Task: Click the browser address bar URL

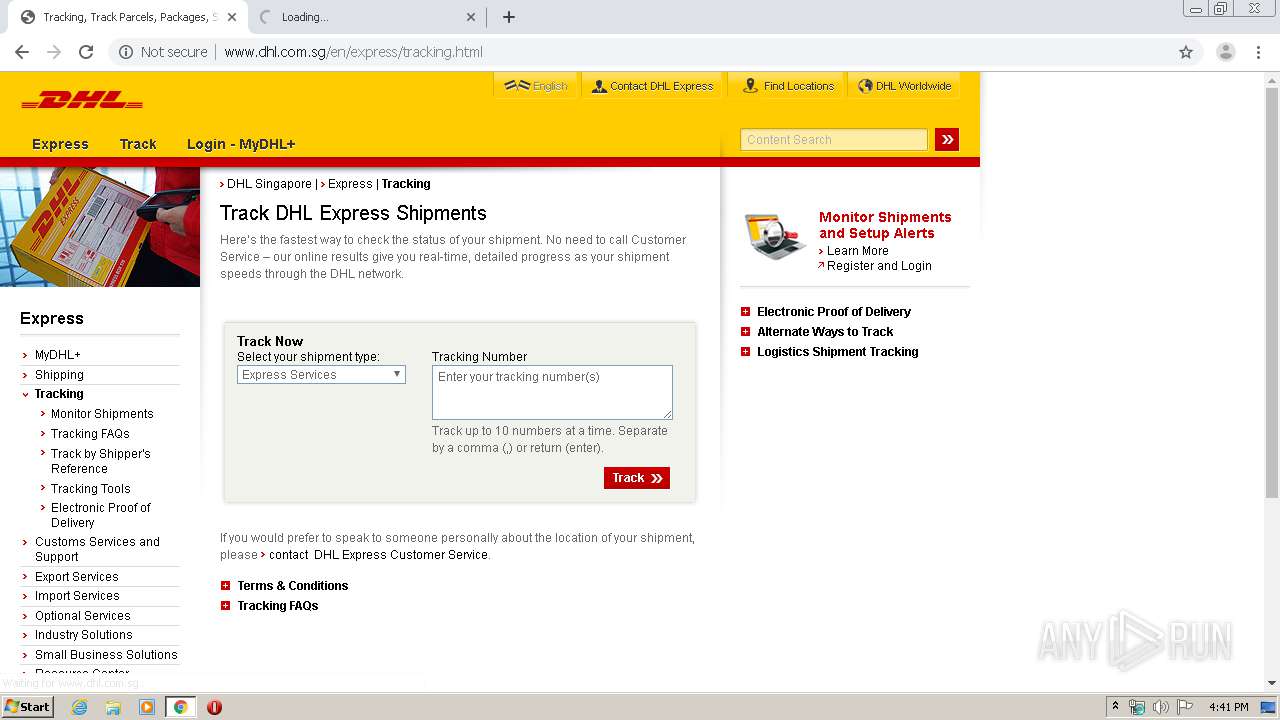Action: point(353,52)
